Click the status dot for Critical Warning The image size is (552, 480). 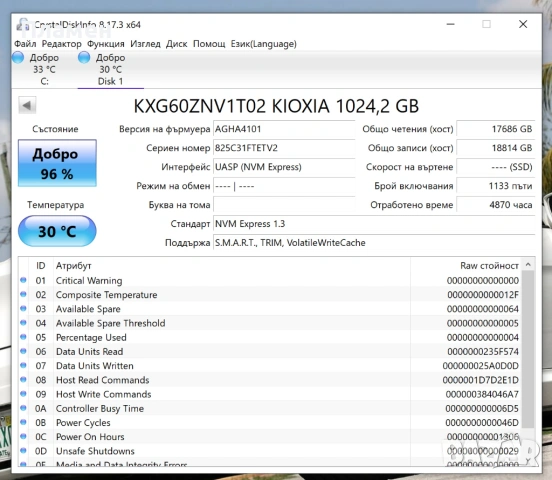[23, 280]
